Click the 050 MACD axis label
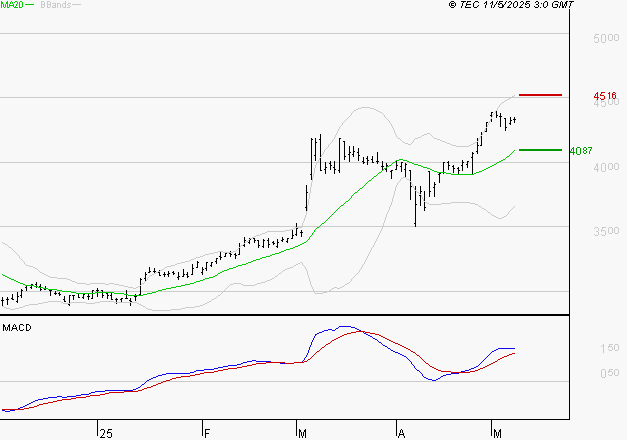The image size is (627, 440). 610,373
